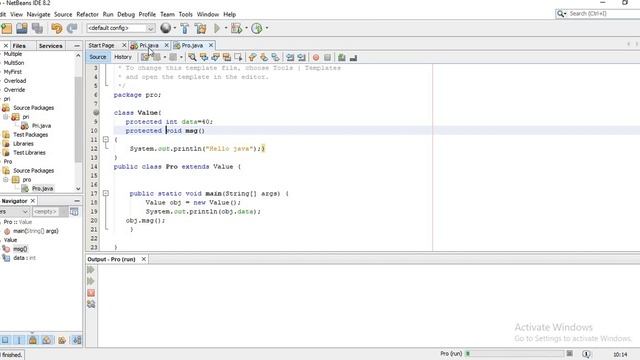Open the Navigate menu

point(38,14)
